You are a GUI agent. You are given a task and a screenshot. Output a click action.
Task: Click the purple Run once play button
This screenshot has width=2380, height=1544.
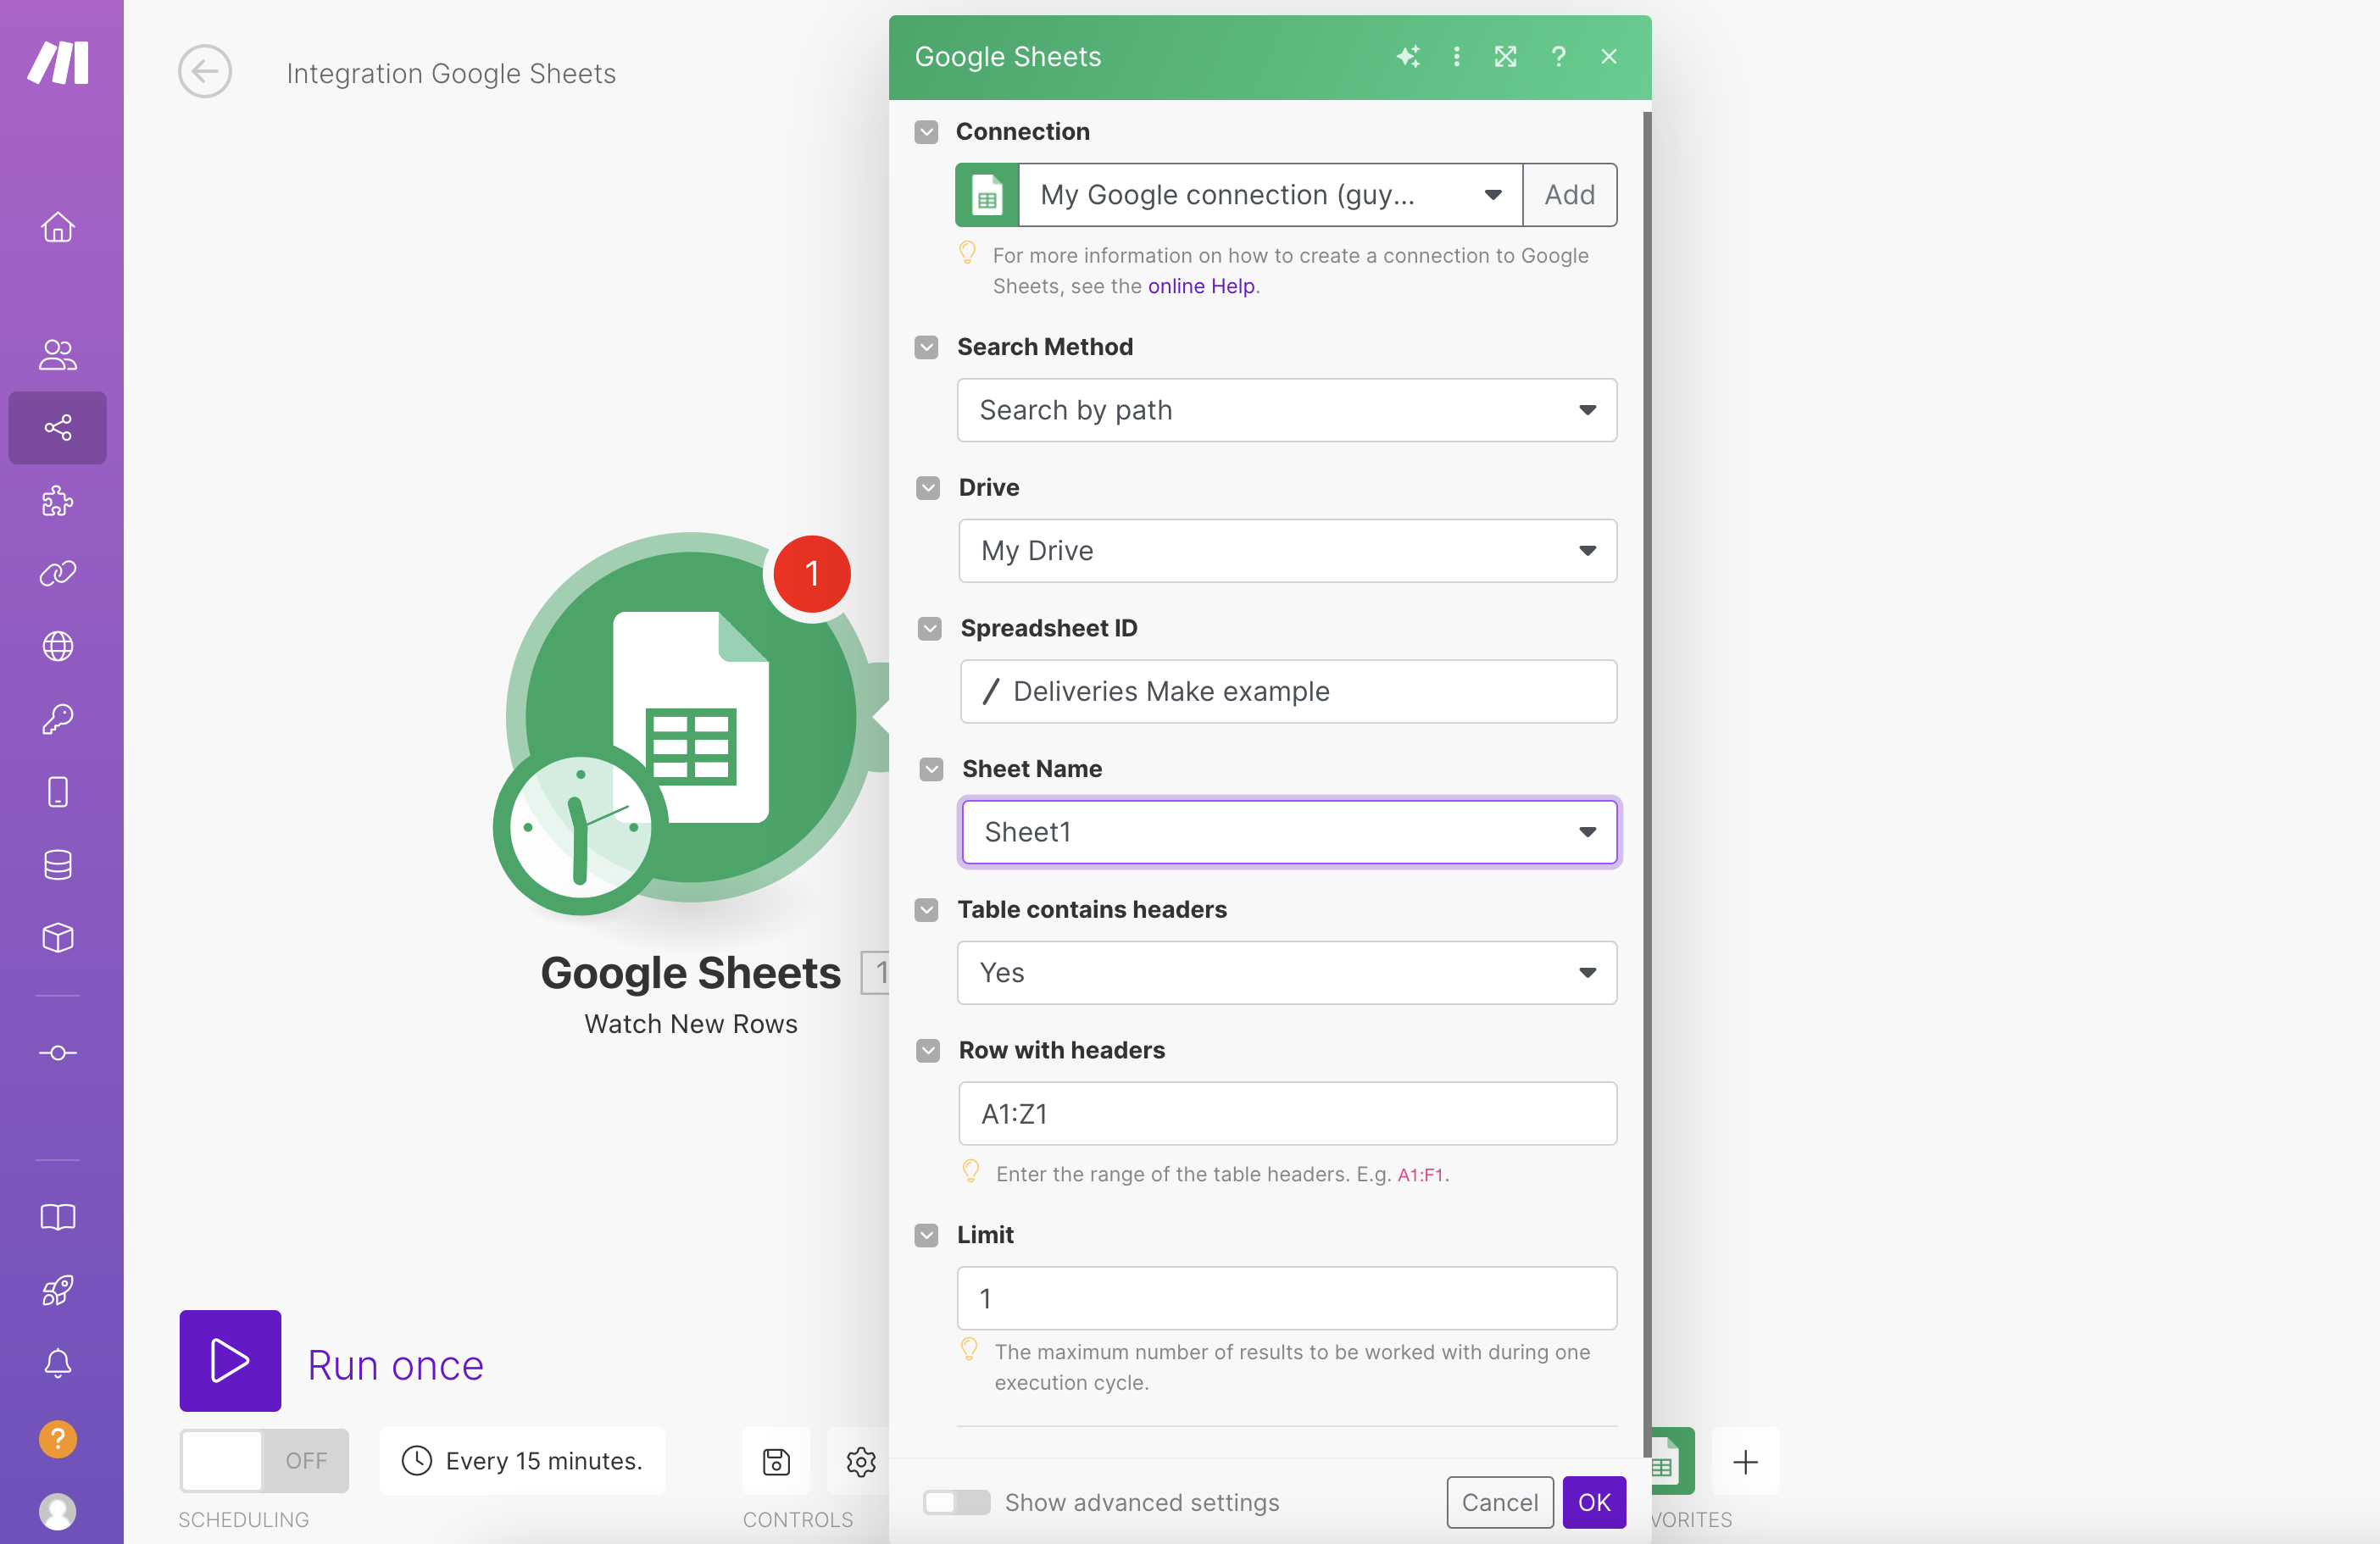click(230, 1361)
